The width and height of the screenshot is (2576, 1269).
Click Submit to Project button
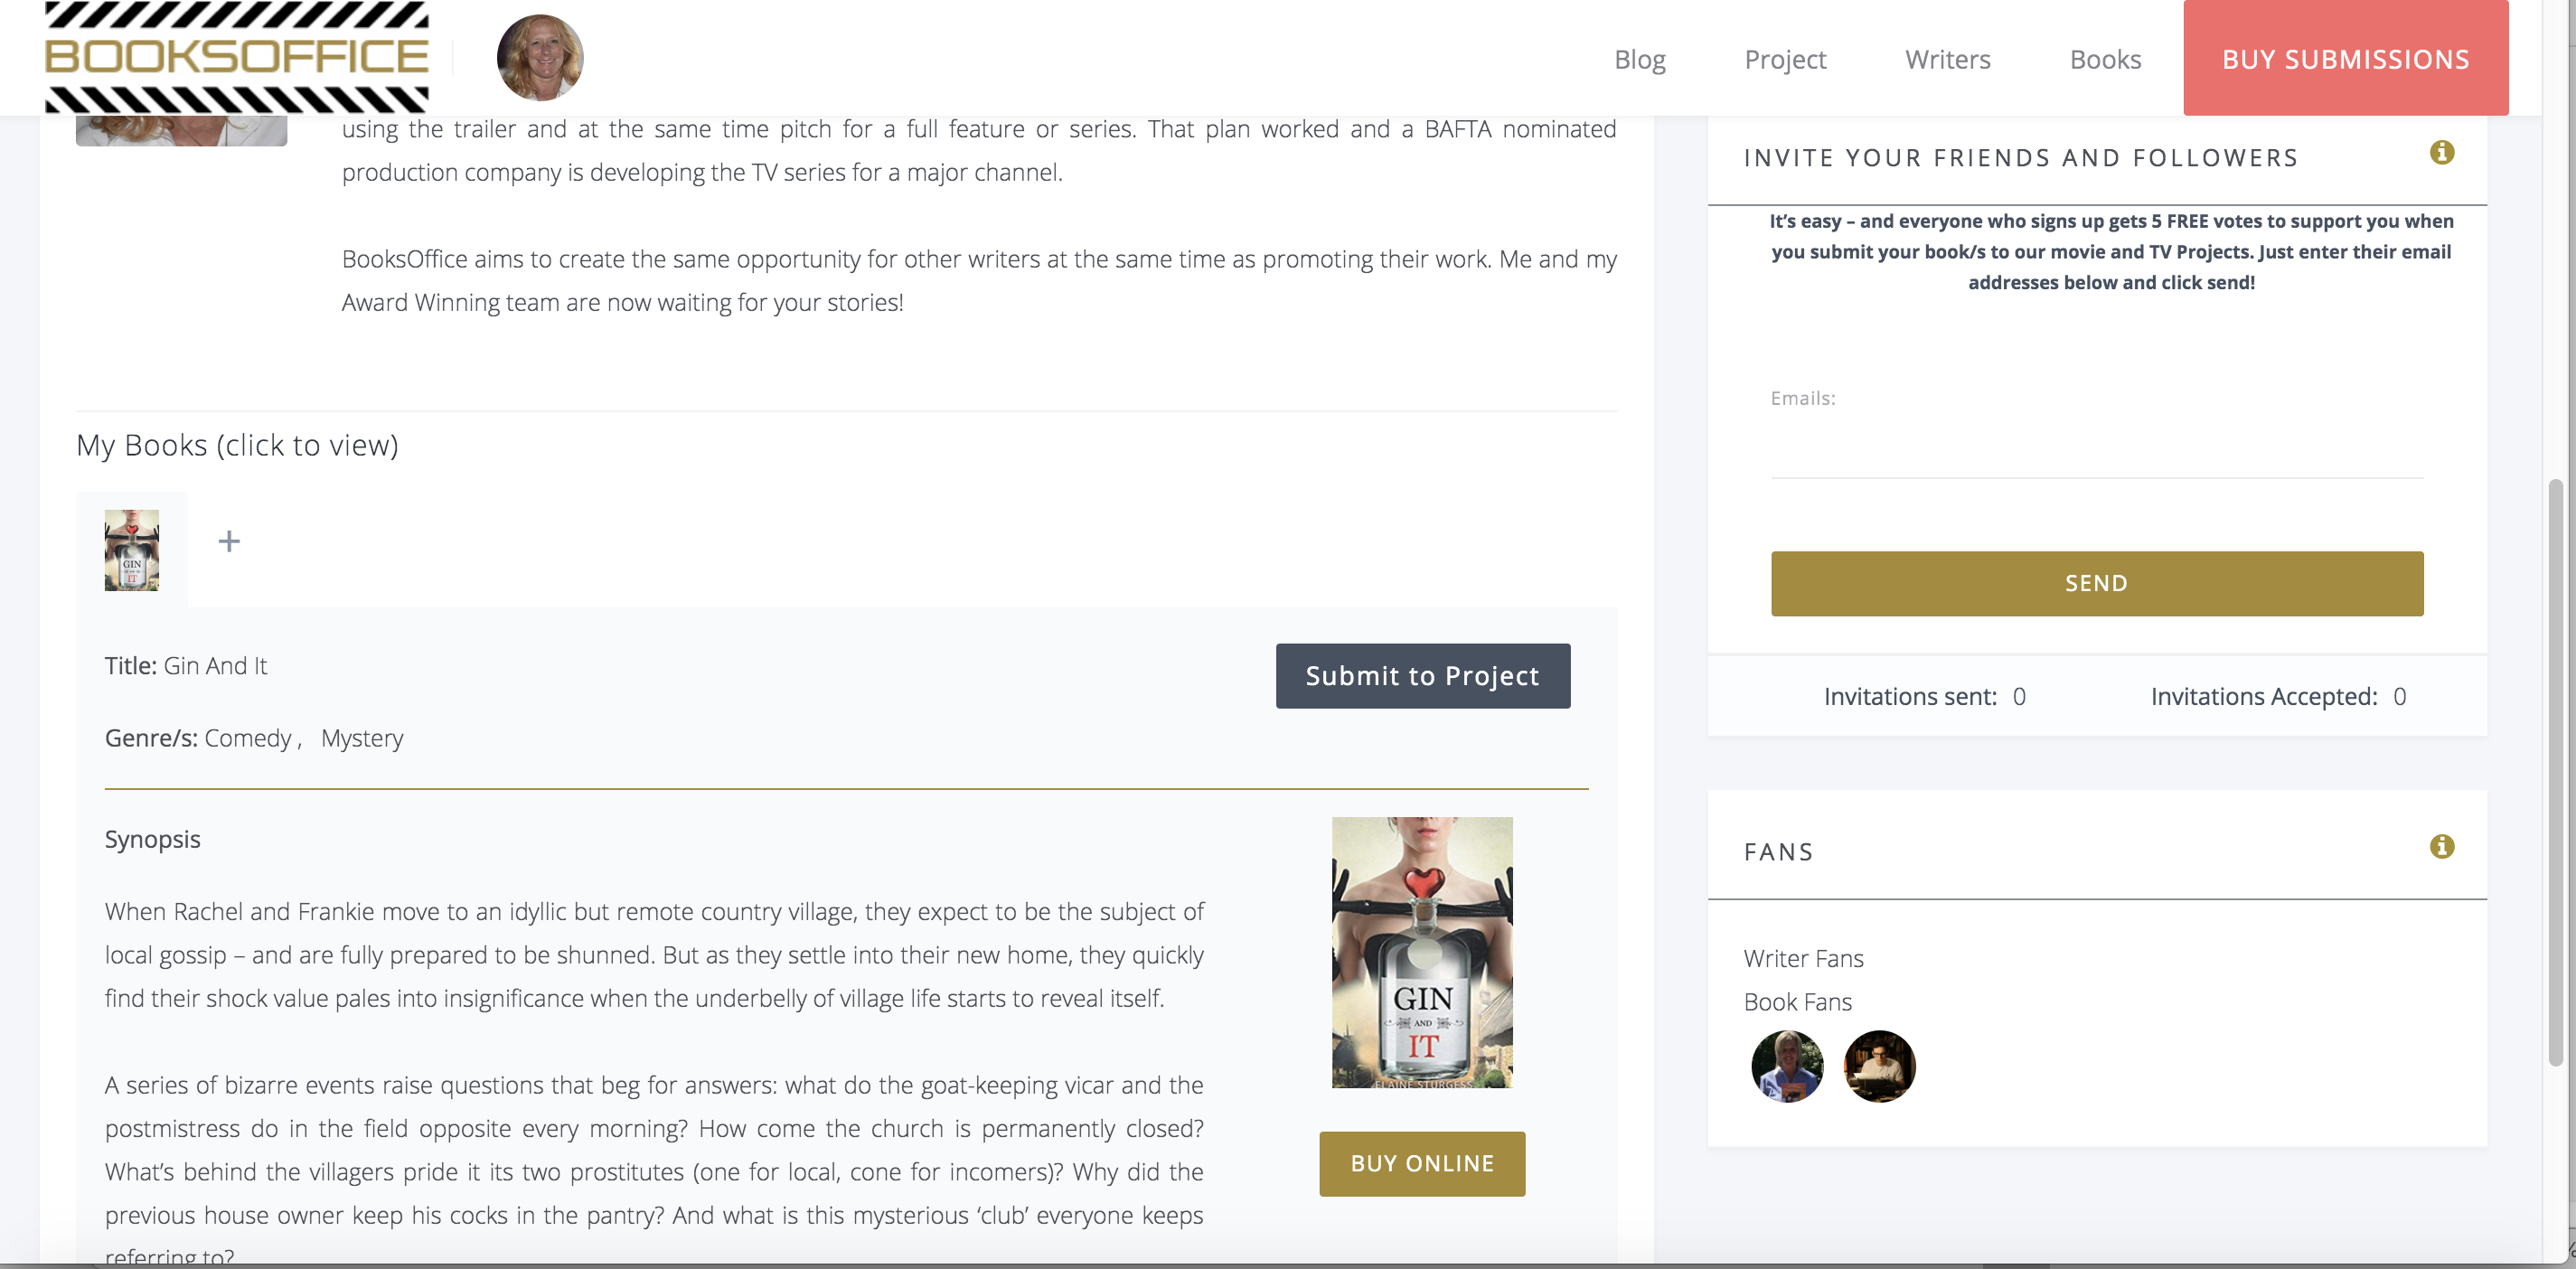coord(1422,676)
